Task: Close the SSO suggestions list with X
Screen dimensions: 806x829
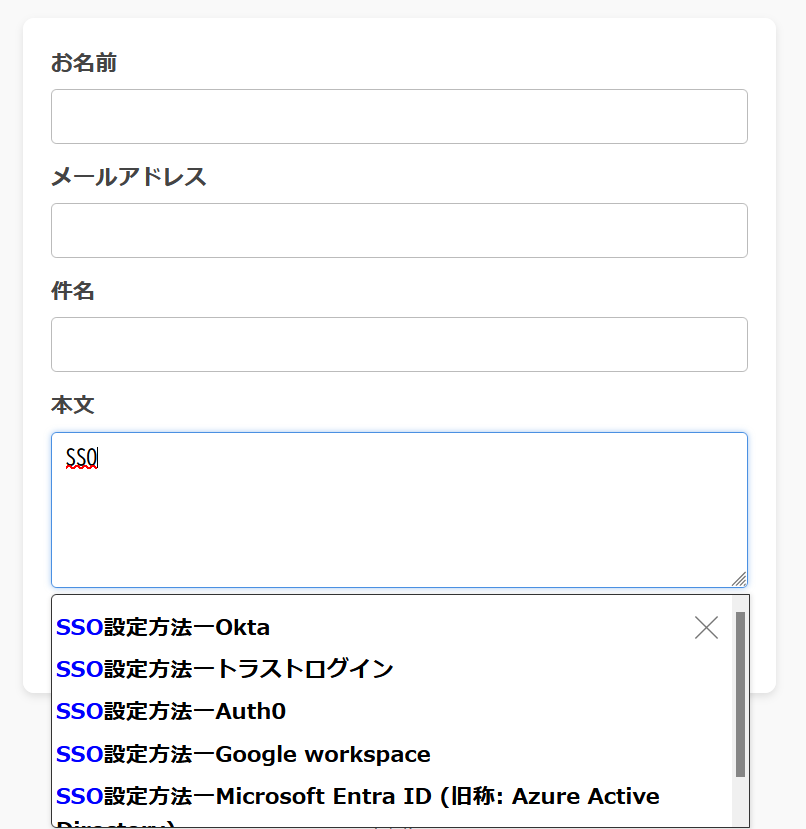Action: 706,628
